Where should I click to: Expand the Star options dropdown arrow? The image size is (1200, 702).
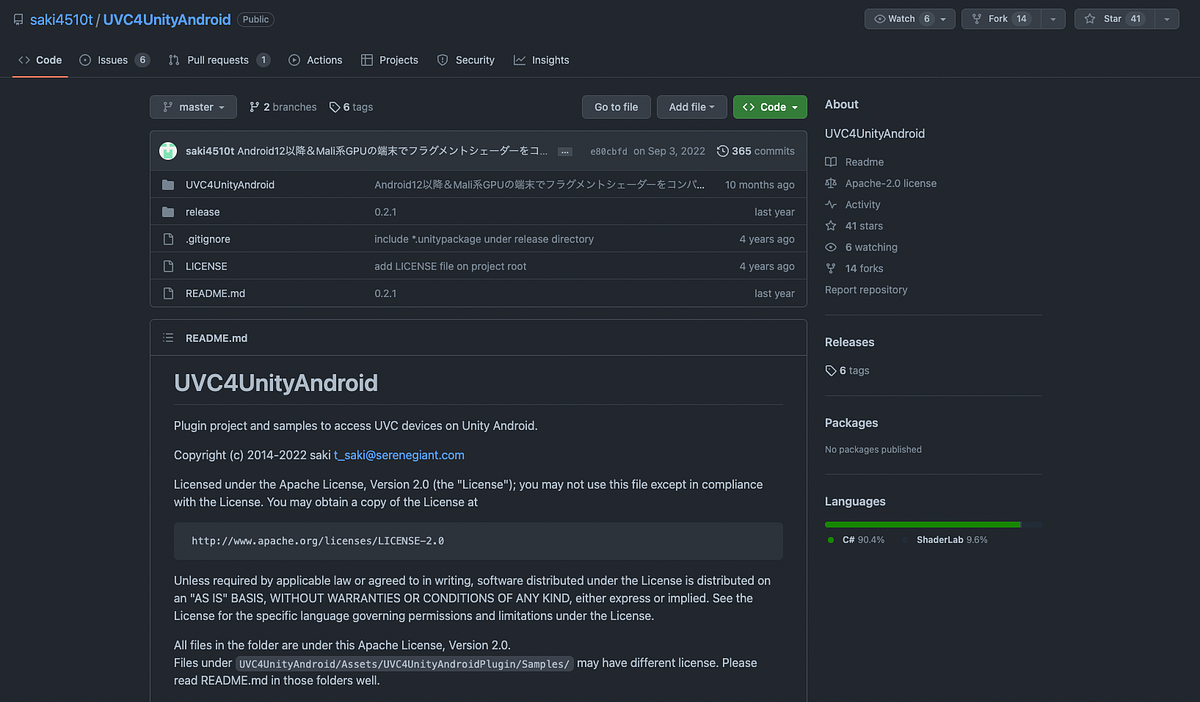point(1166,18)
